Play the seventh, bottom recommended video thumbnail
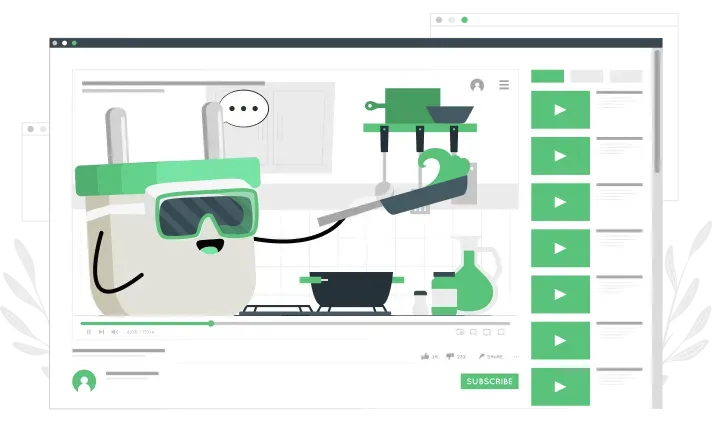This screenshot has width=712, height=436. coord(560,387)
